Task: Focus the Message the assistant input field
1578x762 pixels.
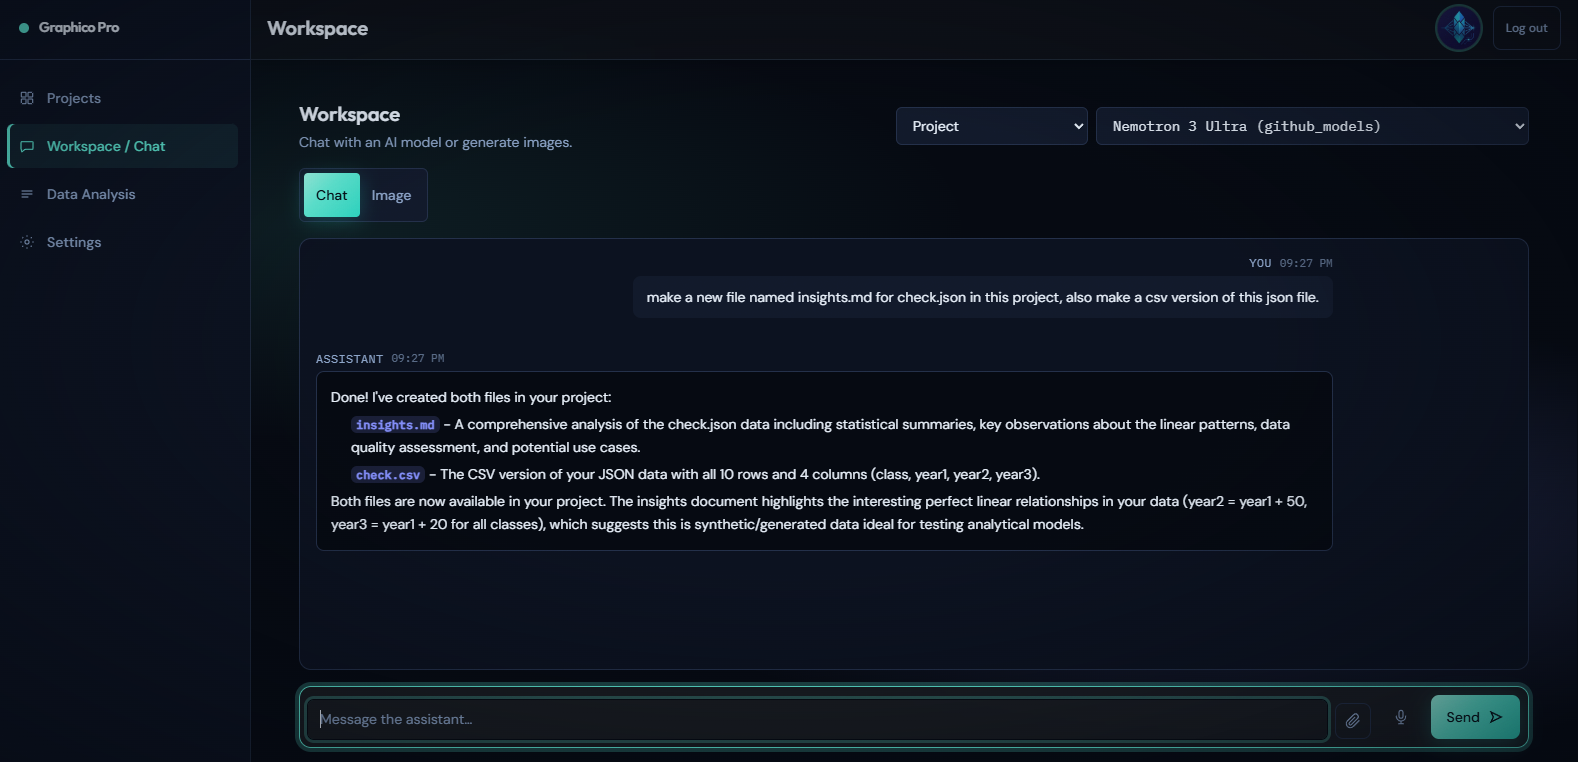Action: (817, 719)
